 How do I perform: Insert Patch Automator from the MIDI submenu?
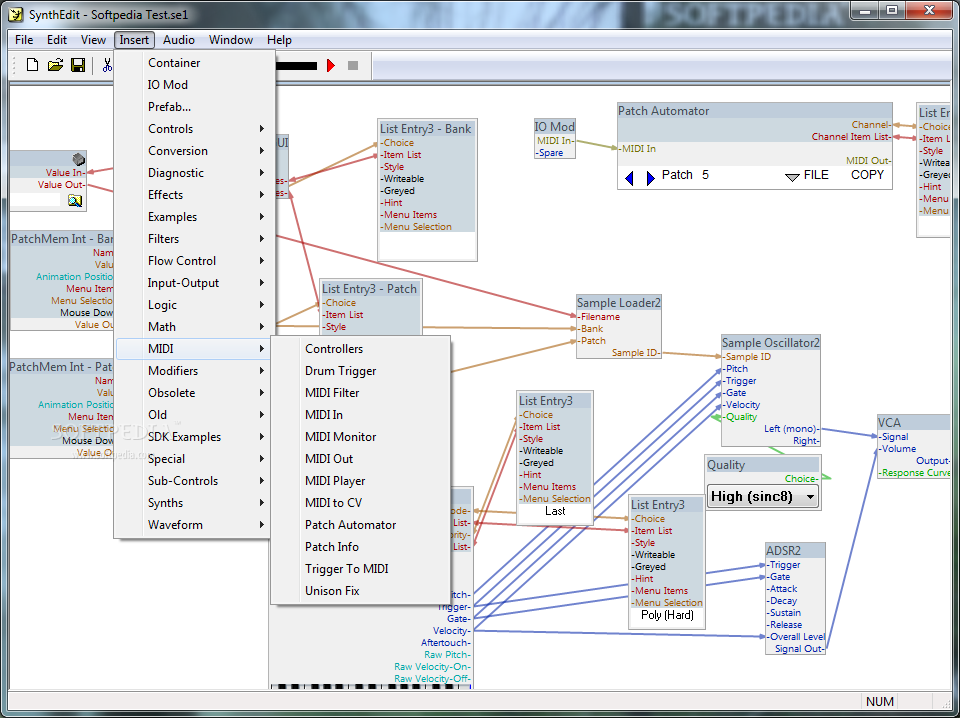click(361, 525)
